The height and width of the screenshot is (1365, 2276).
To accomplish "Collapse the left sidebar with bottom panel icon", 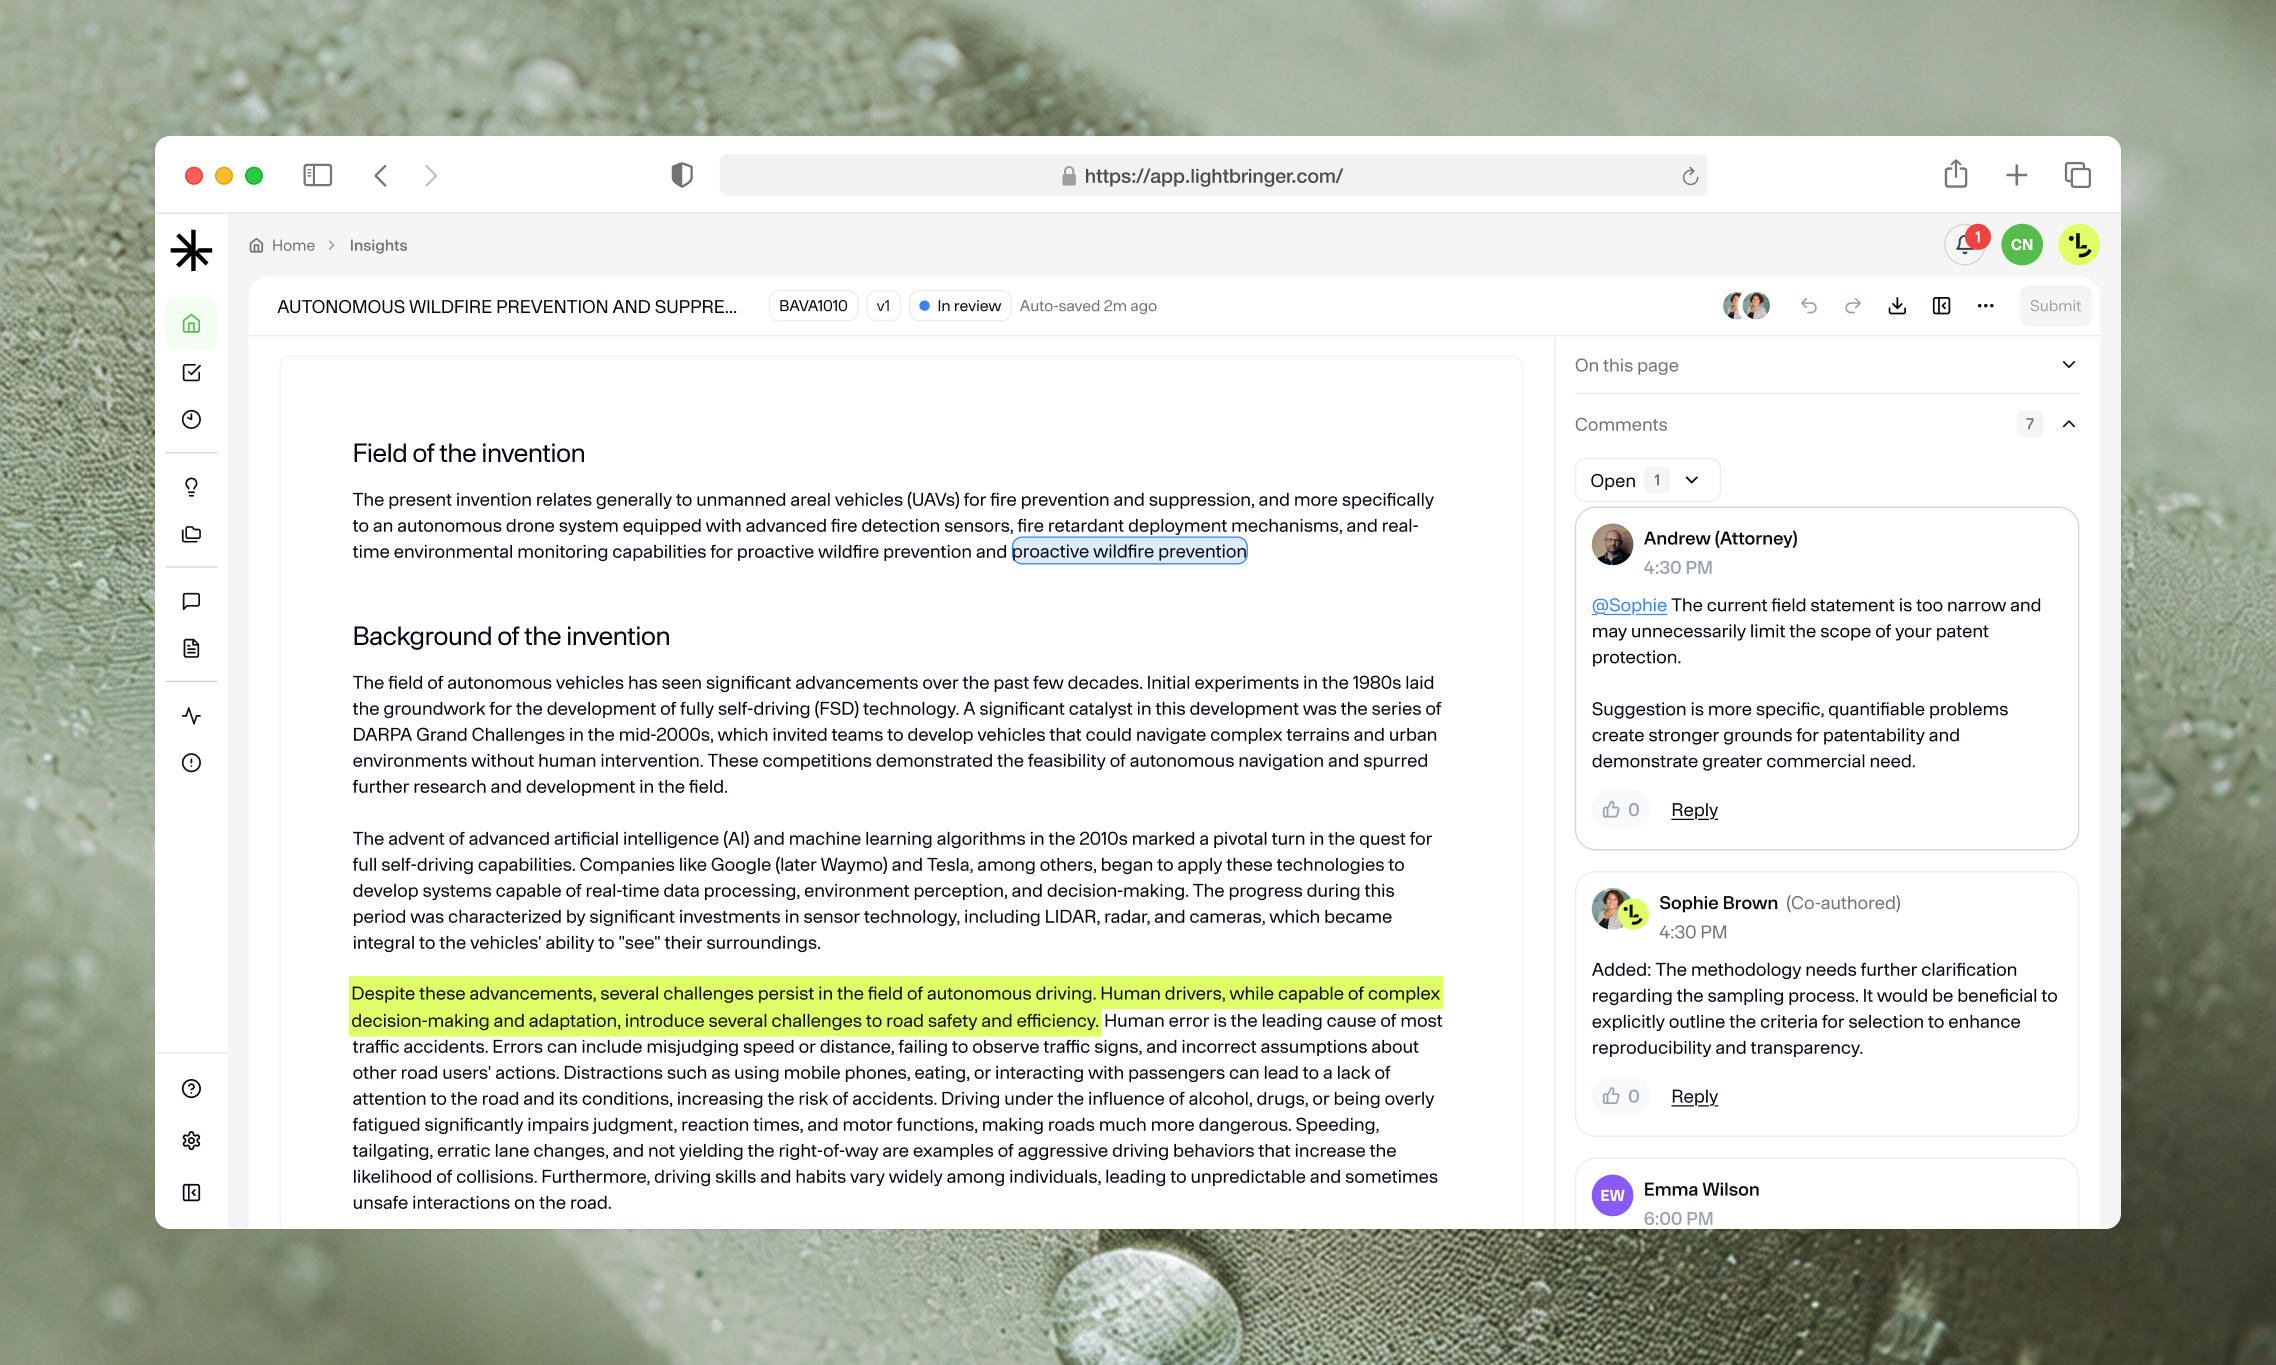I will [191, 1193].
